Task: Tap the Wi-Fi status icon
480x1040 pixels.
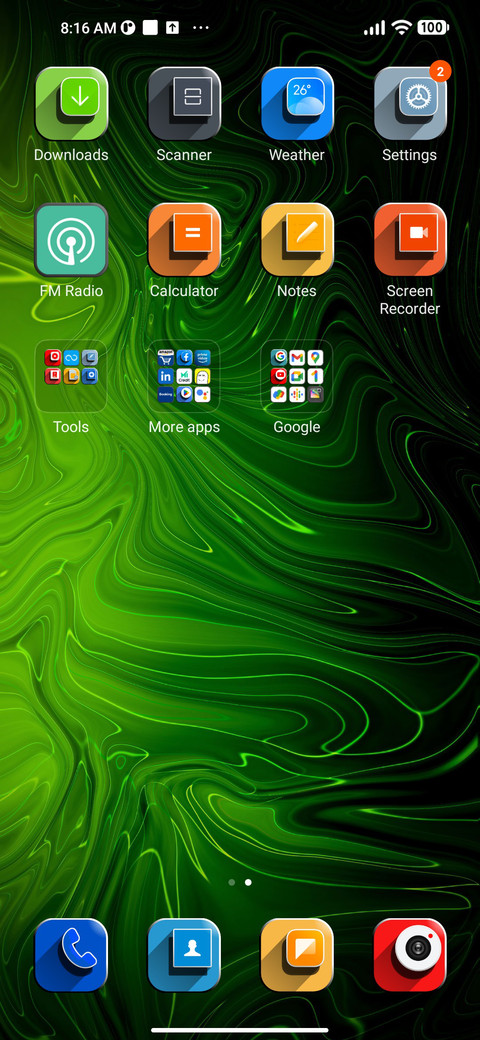Action: (x=401, y=27)
